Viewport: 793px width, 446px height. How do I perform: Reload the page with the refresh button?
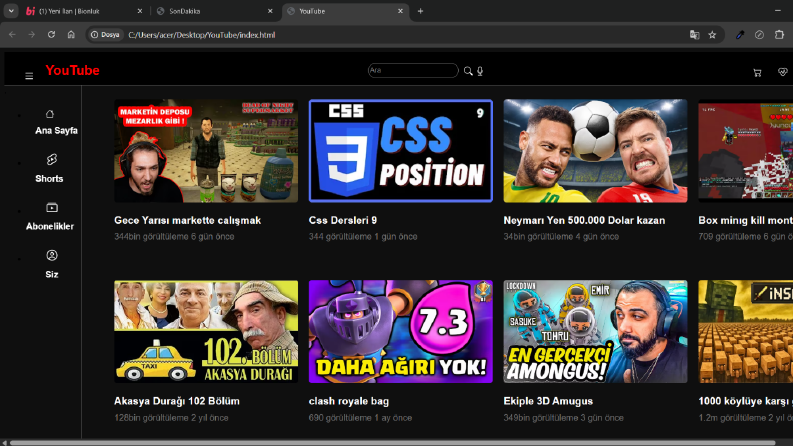[x=51, y=35]
